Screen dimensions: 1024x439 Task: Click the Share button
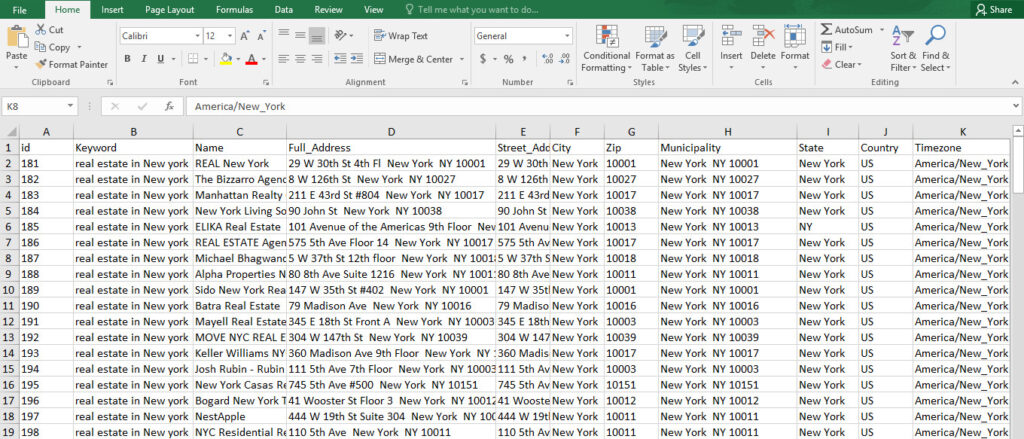tap(993, 9)
